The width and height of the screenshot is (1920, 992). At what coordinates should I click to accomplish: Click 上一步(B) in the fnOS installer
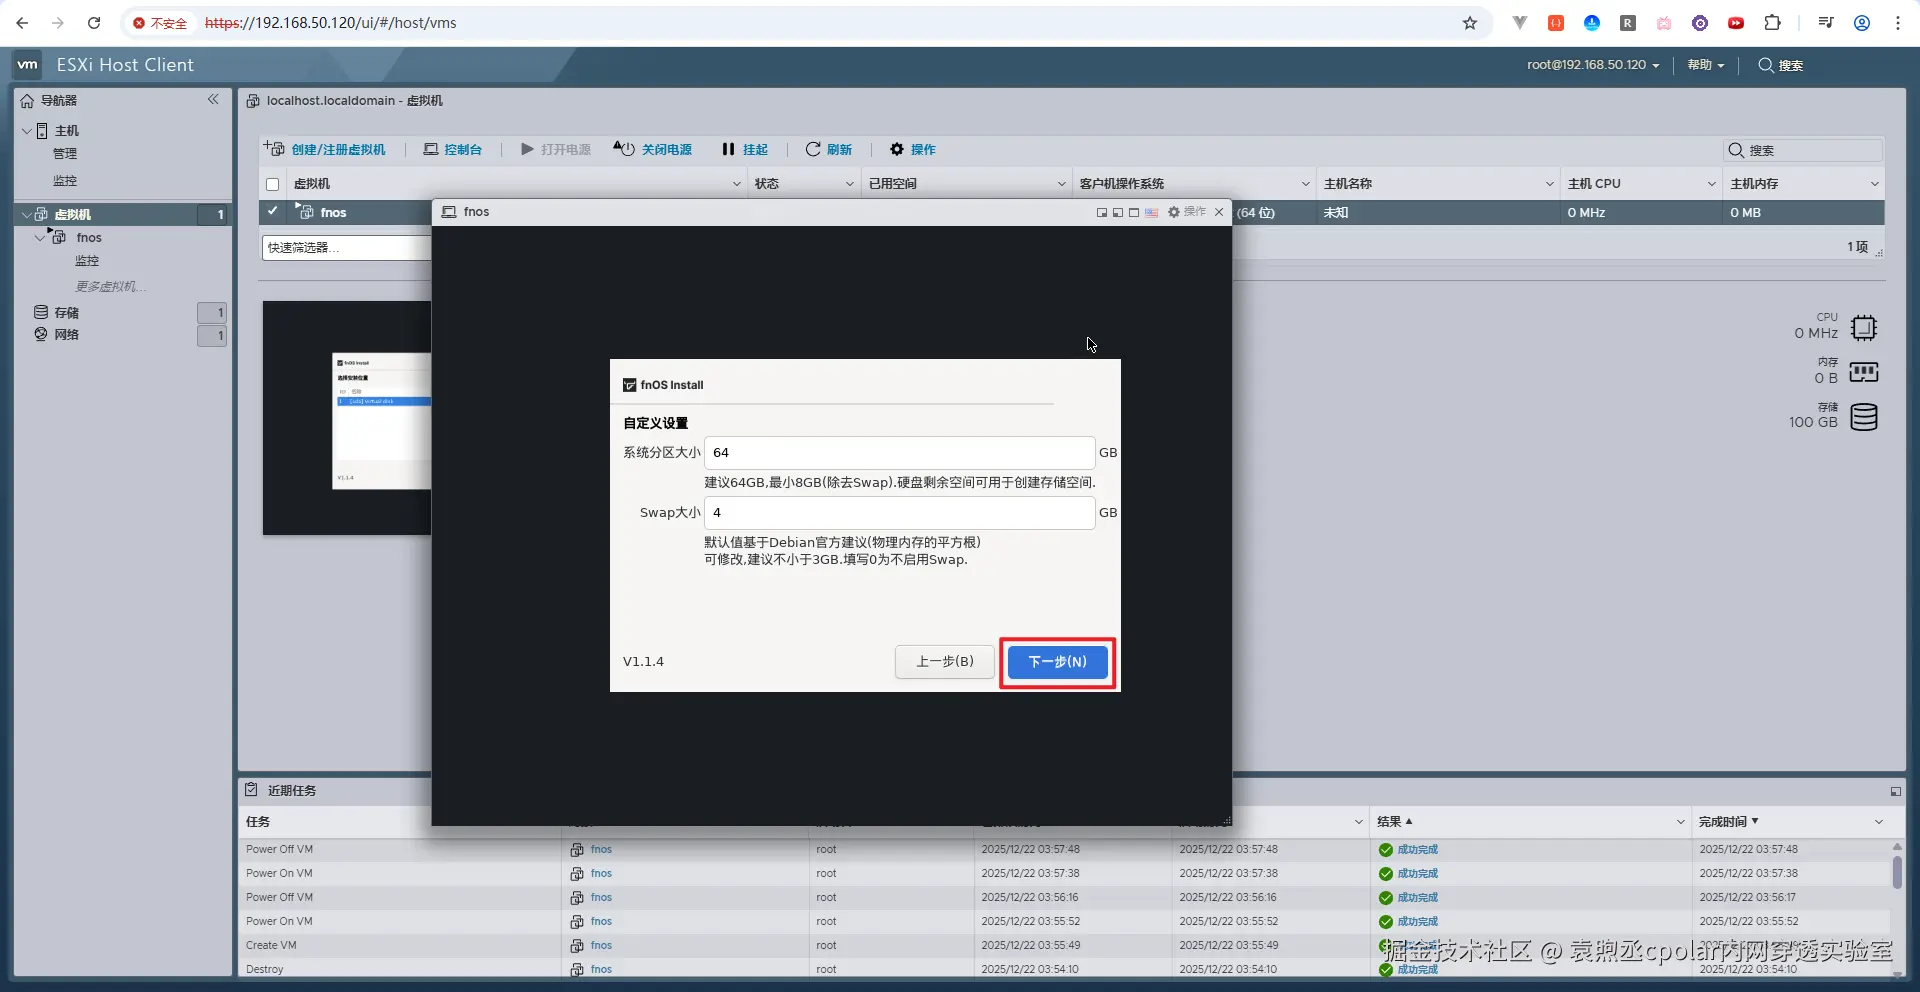coord(945,662)
